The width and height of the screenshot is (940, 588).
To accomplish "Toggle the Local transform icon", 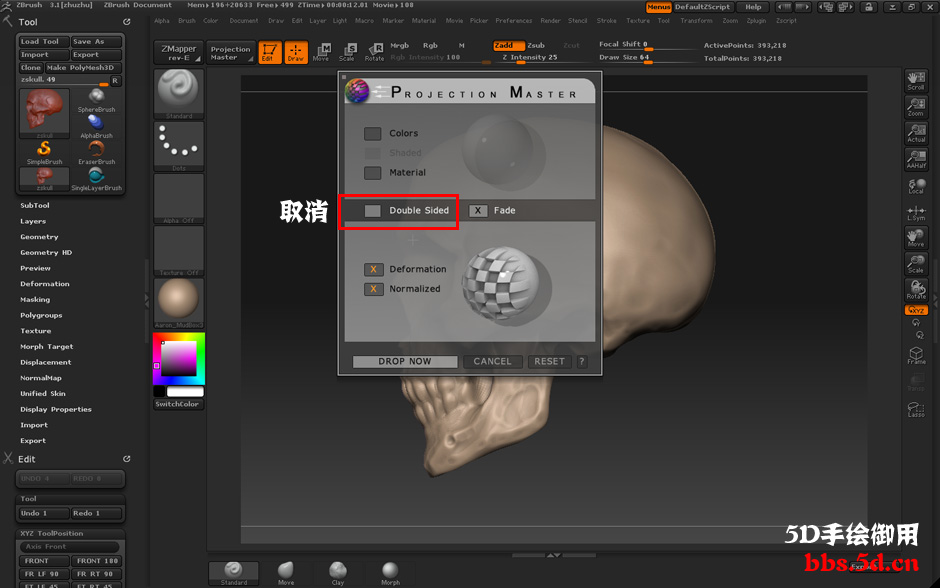I will [916, 186].
